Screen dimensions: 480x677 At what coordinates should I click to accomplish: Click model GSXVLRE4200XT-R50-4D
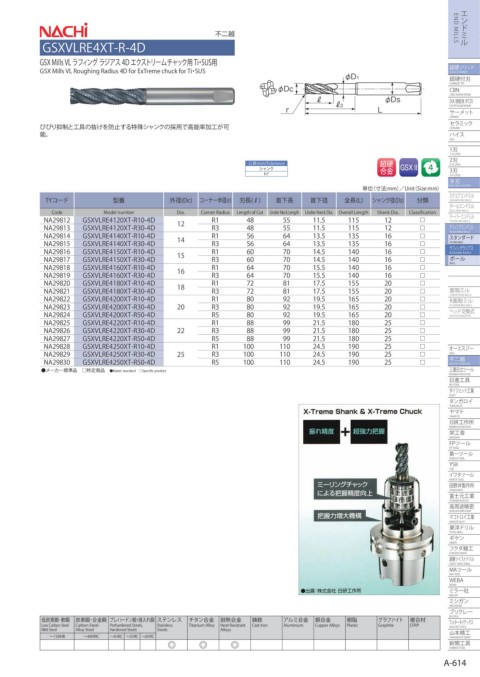tap(119, 315)
